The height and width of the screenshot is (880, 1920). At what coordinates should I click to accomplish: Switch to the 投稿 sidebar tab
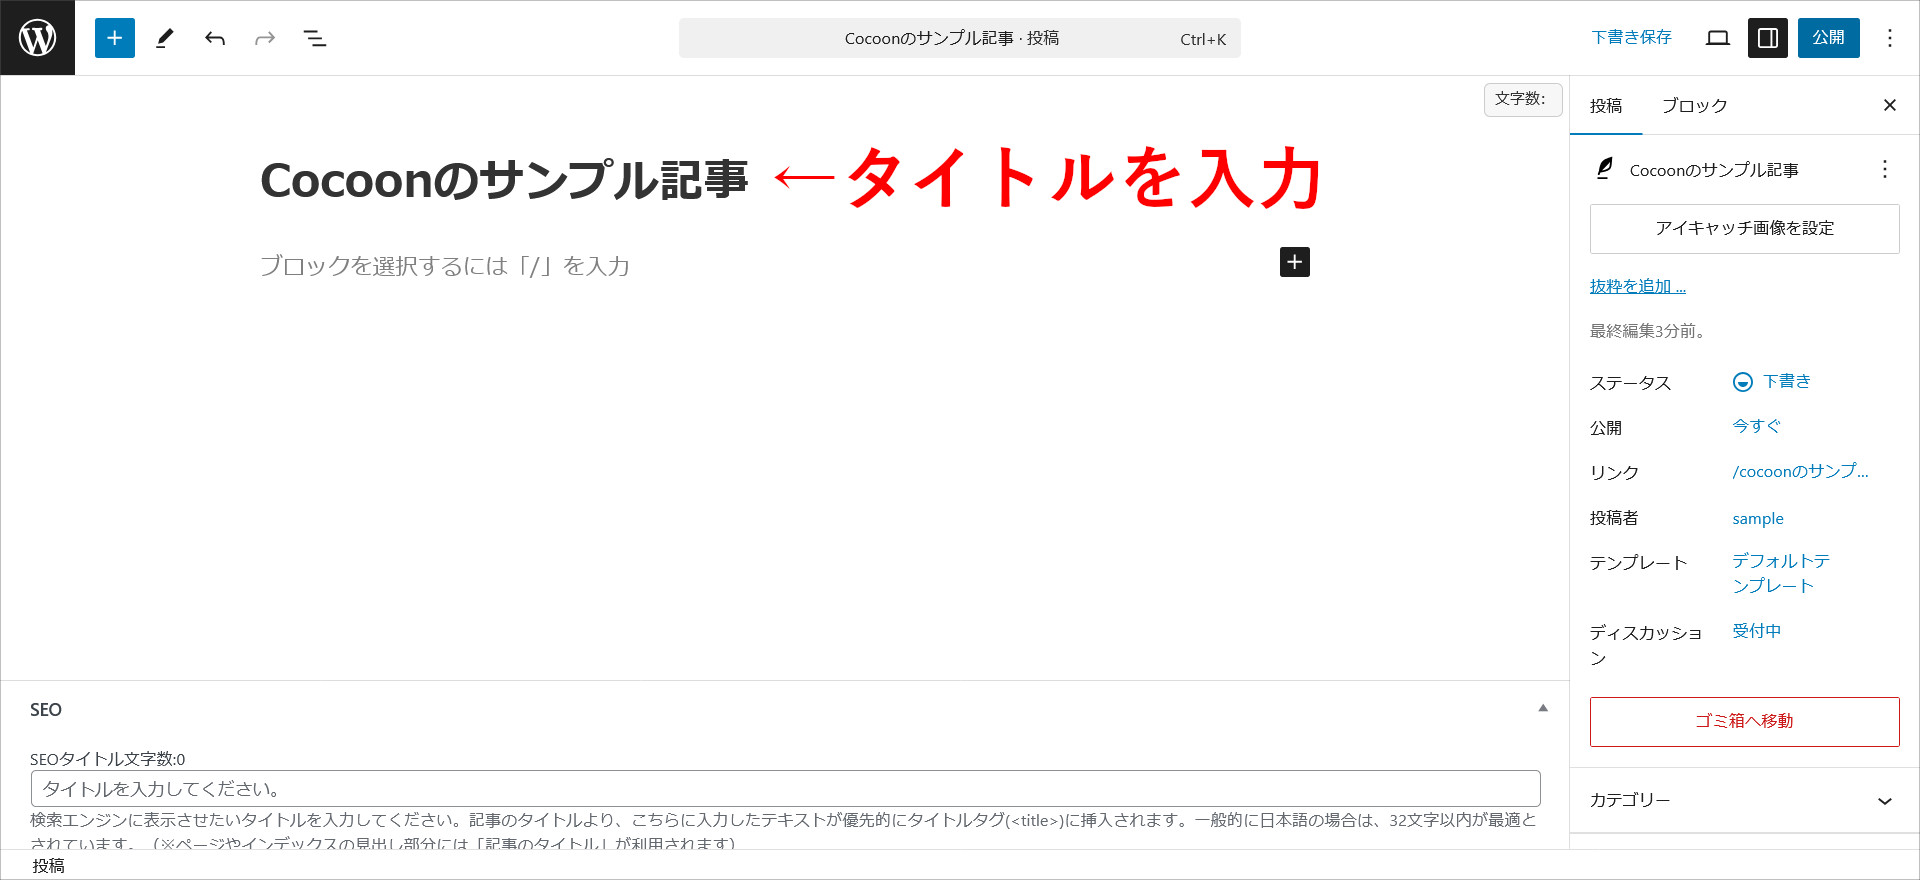click(1606, 106)
